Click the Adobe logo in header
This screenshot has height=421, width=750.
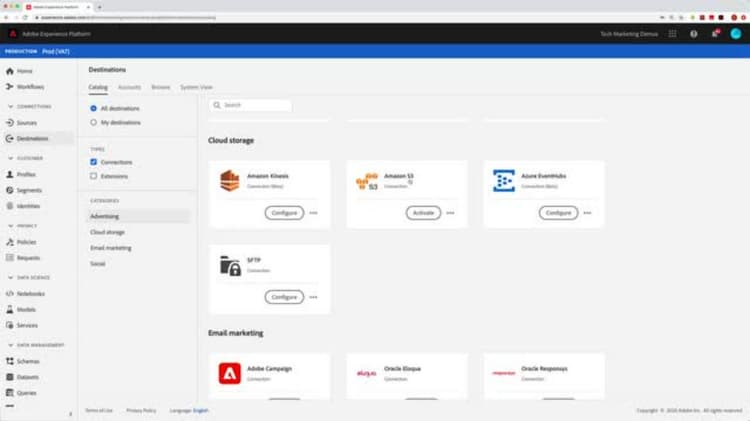point(13,34)
